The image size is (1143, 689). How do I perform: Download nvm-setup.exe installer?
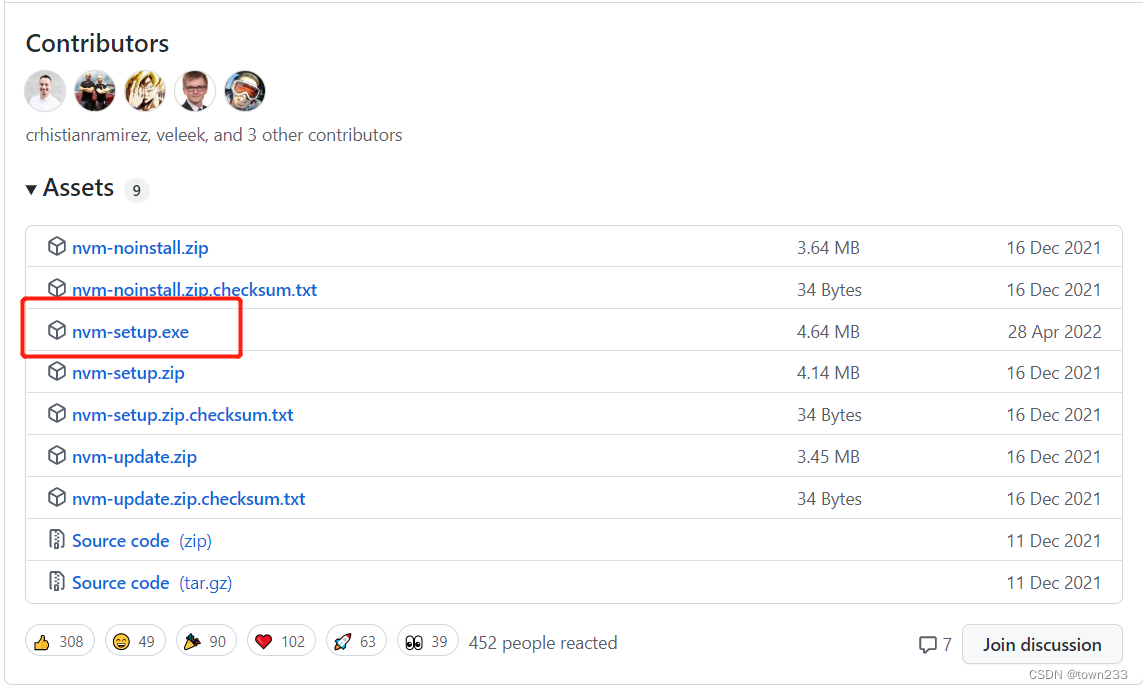click(x=130, y=332)
